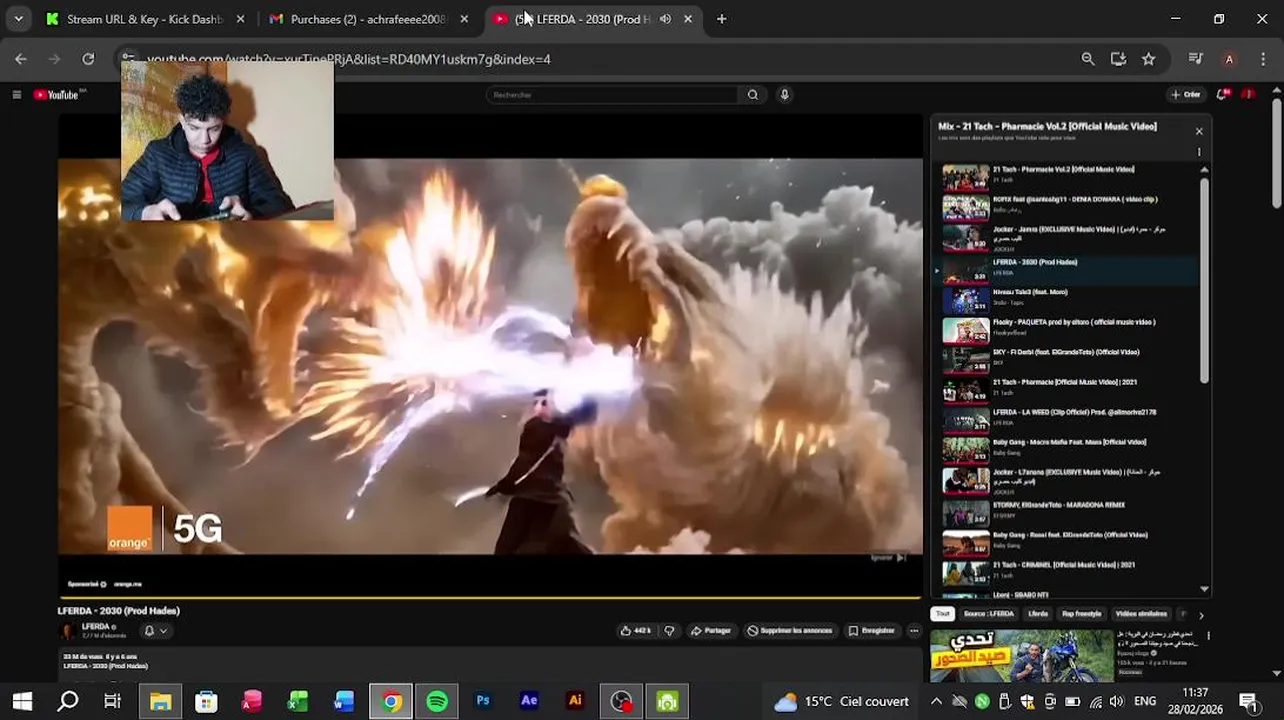This screenshot has height=720, width=1284.
Task: Mute the LFERDA tab audio speaker icon
Action: 665,19
